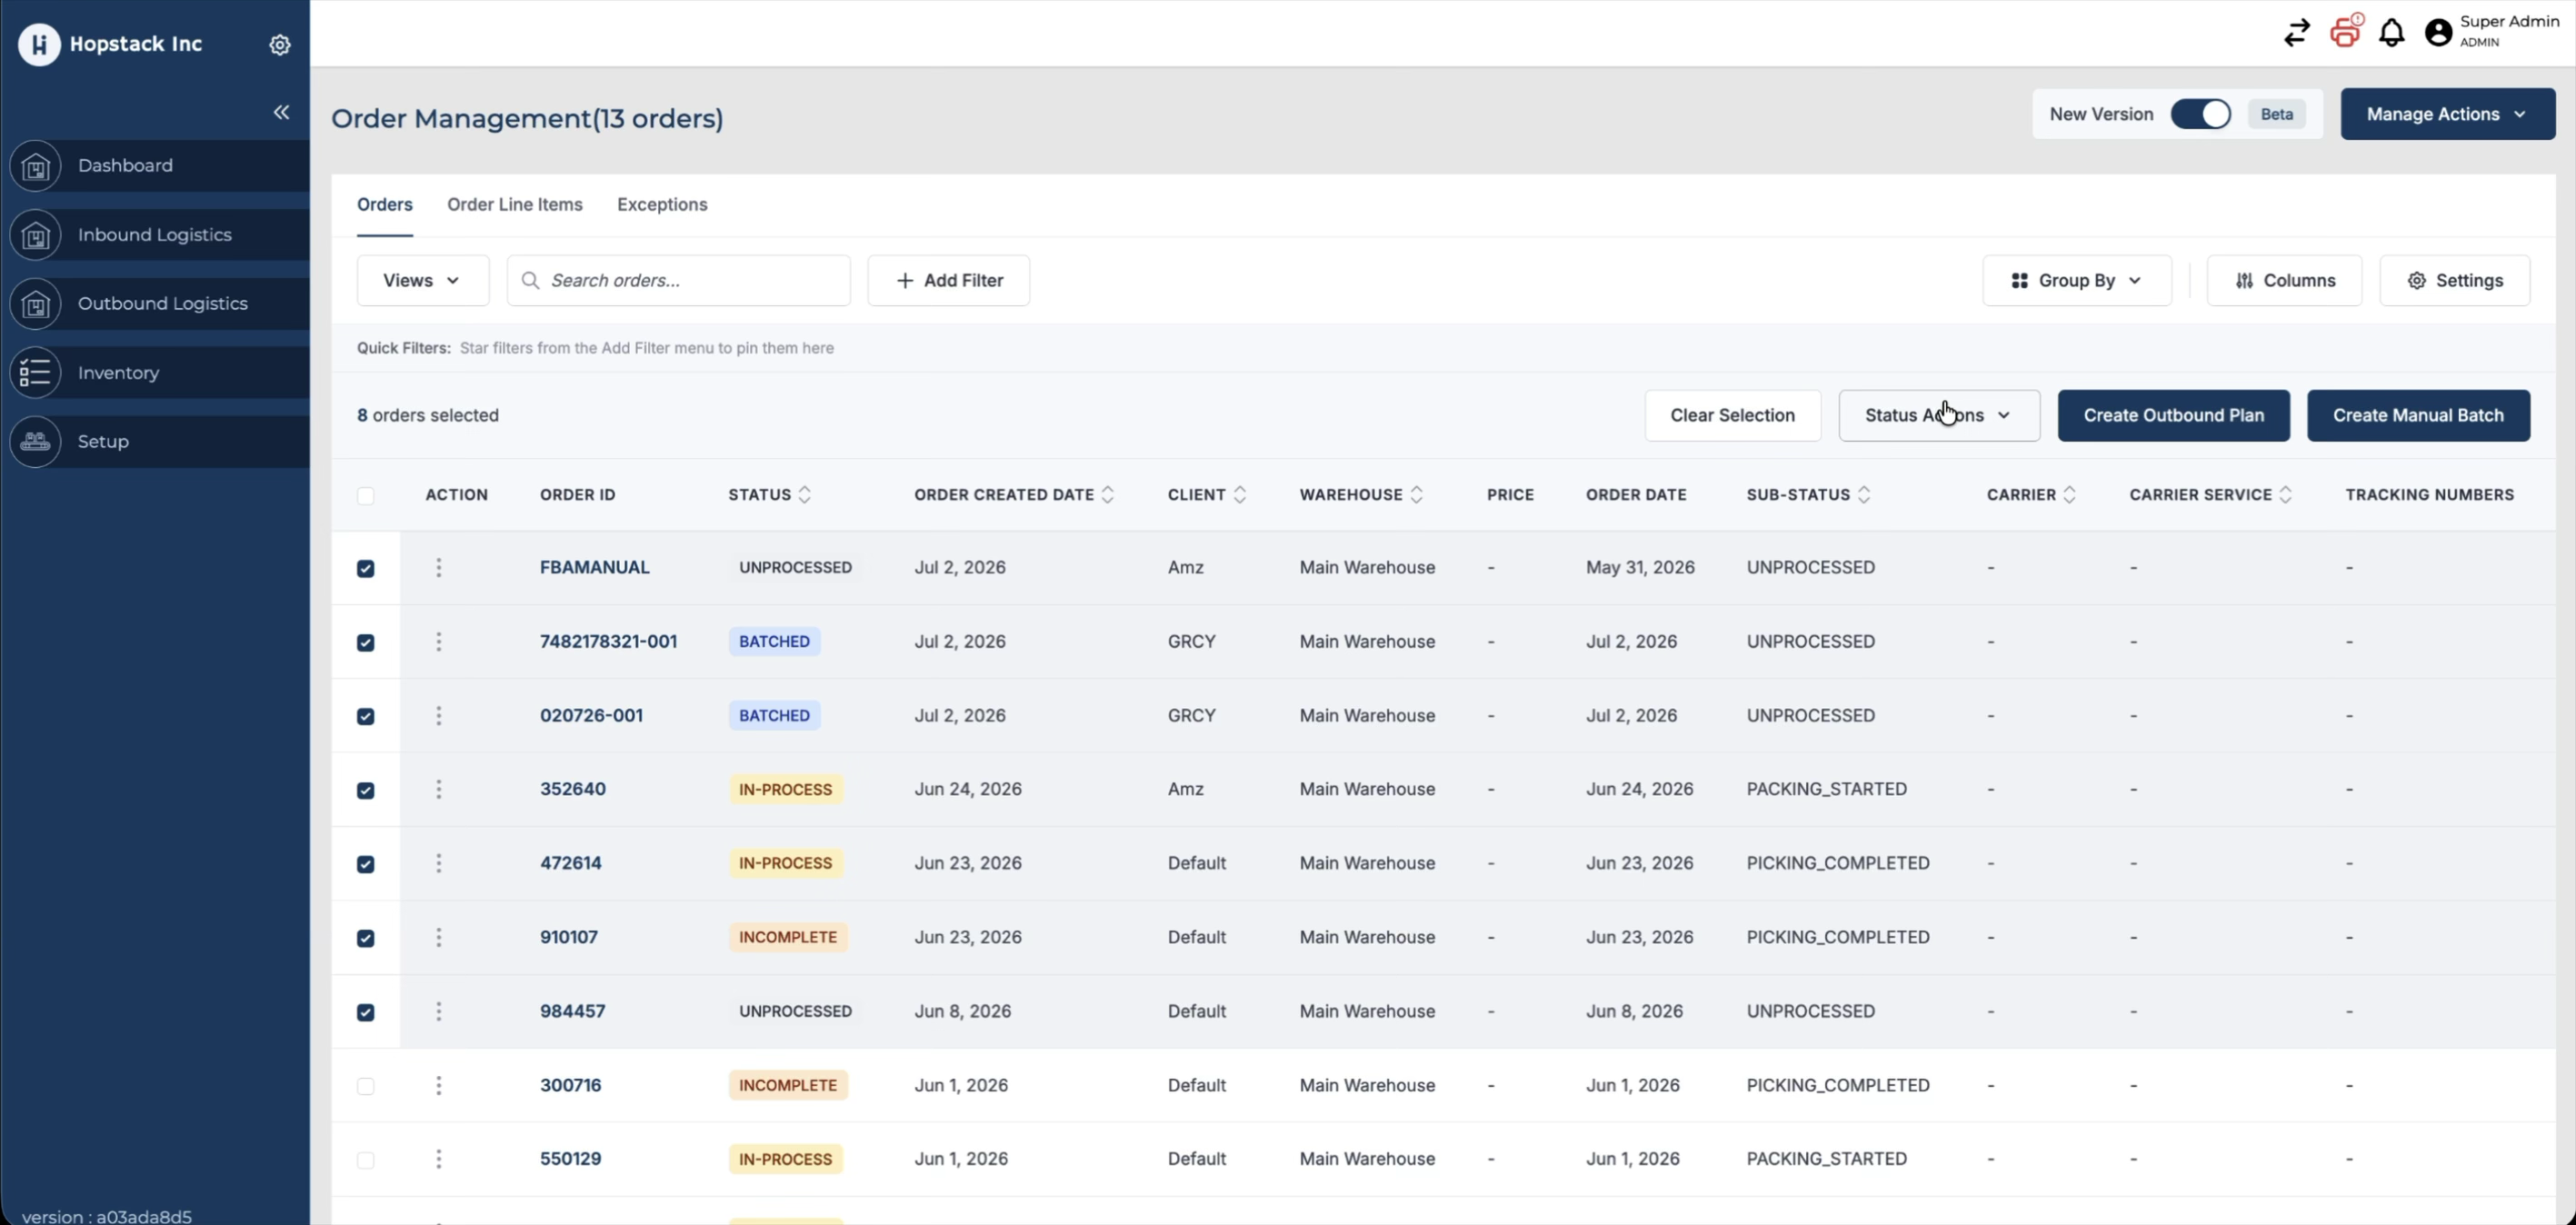The image size is (2576, 1225).
Task: Click the Dashboard sidebar icon
Action: coord(36,166)
